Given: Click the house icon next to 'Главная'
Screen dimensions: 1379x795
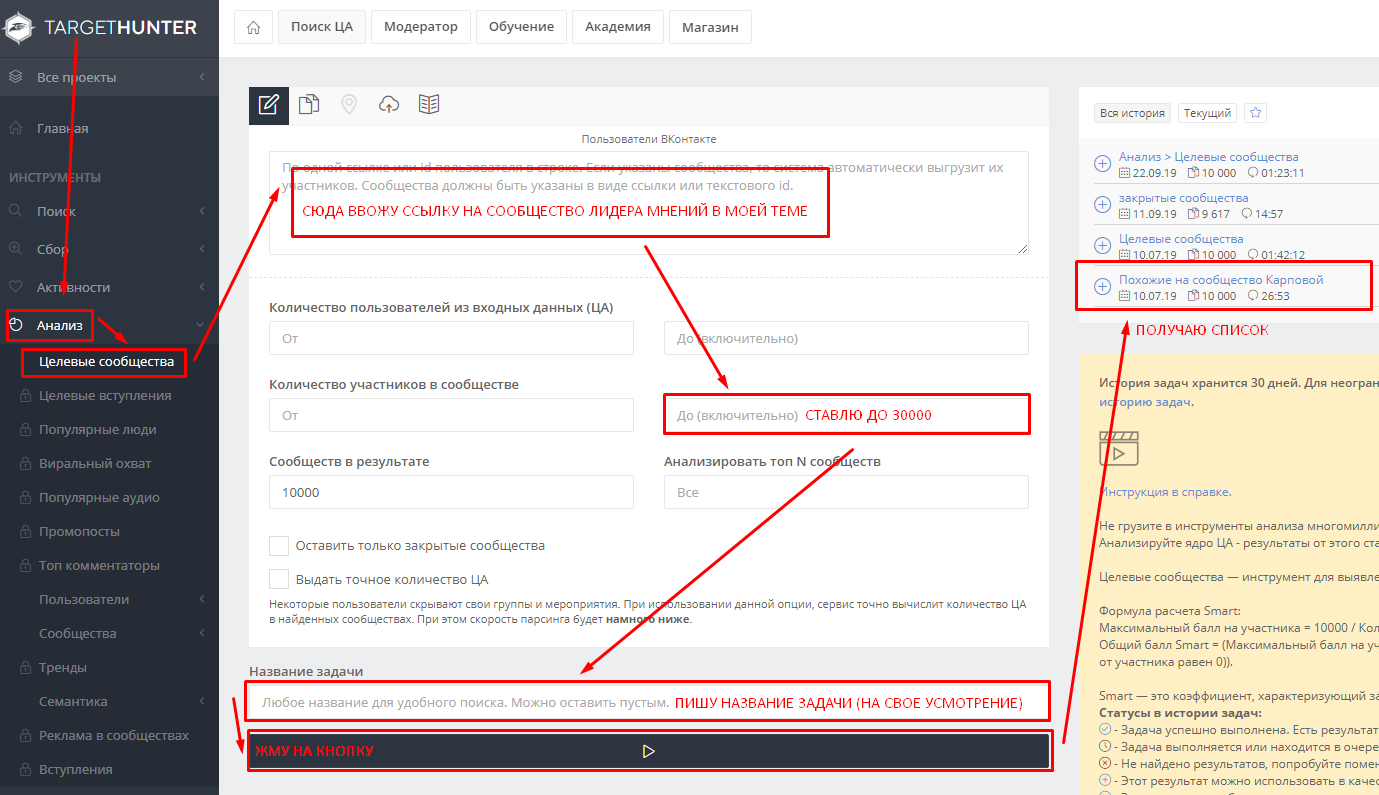Looking at the screenshot, I should (x=16, y=128).
